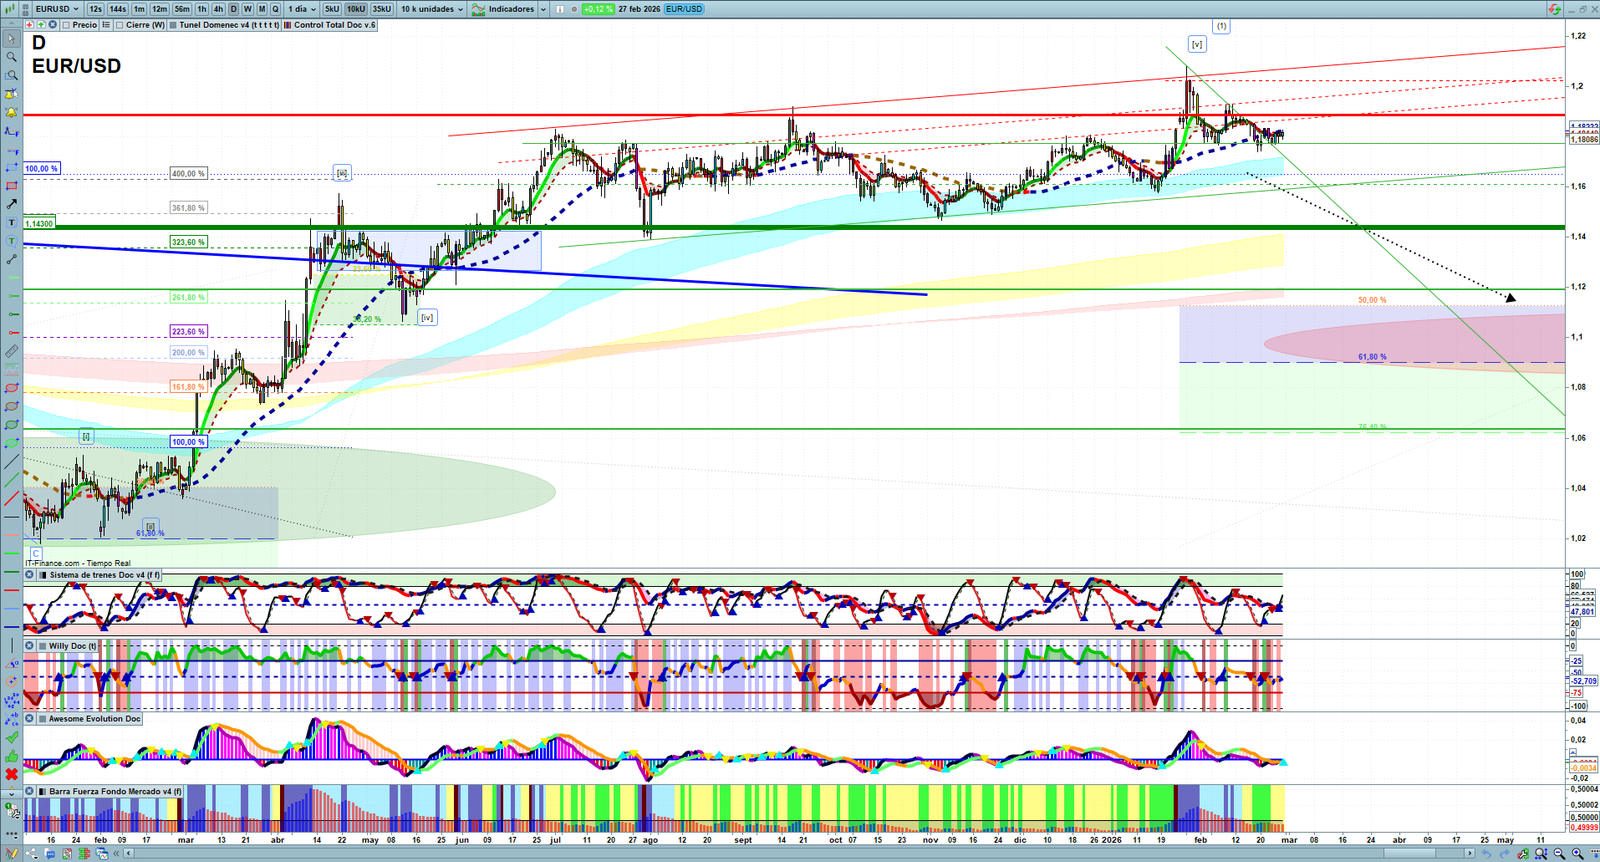Click the blue X remove icon
The height and width of the screenshot is (862, 1600).
(x=52, y=25)
